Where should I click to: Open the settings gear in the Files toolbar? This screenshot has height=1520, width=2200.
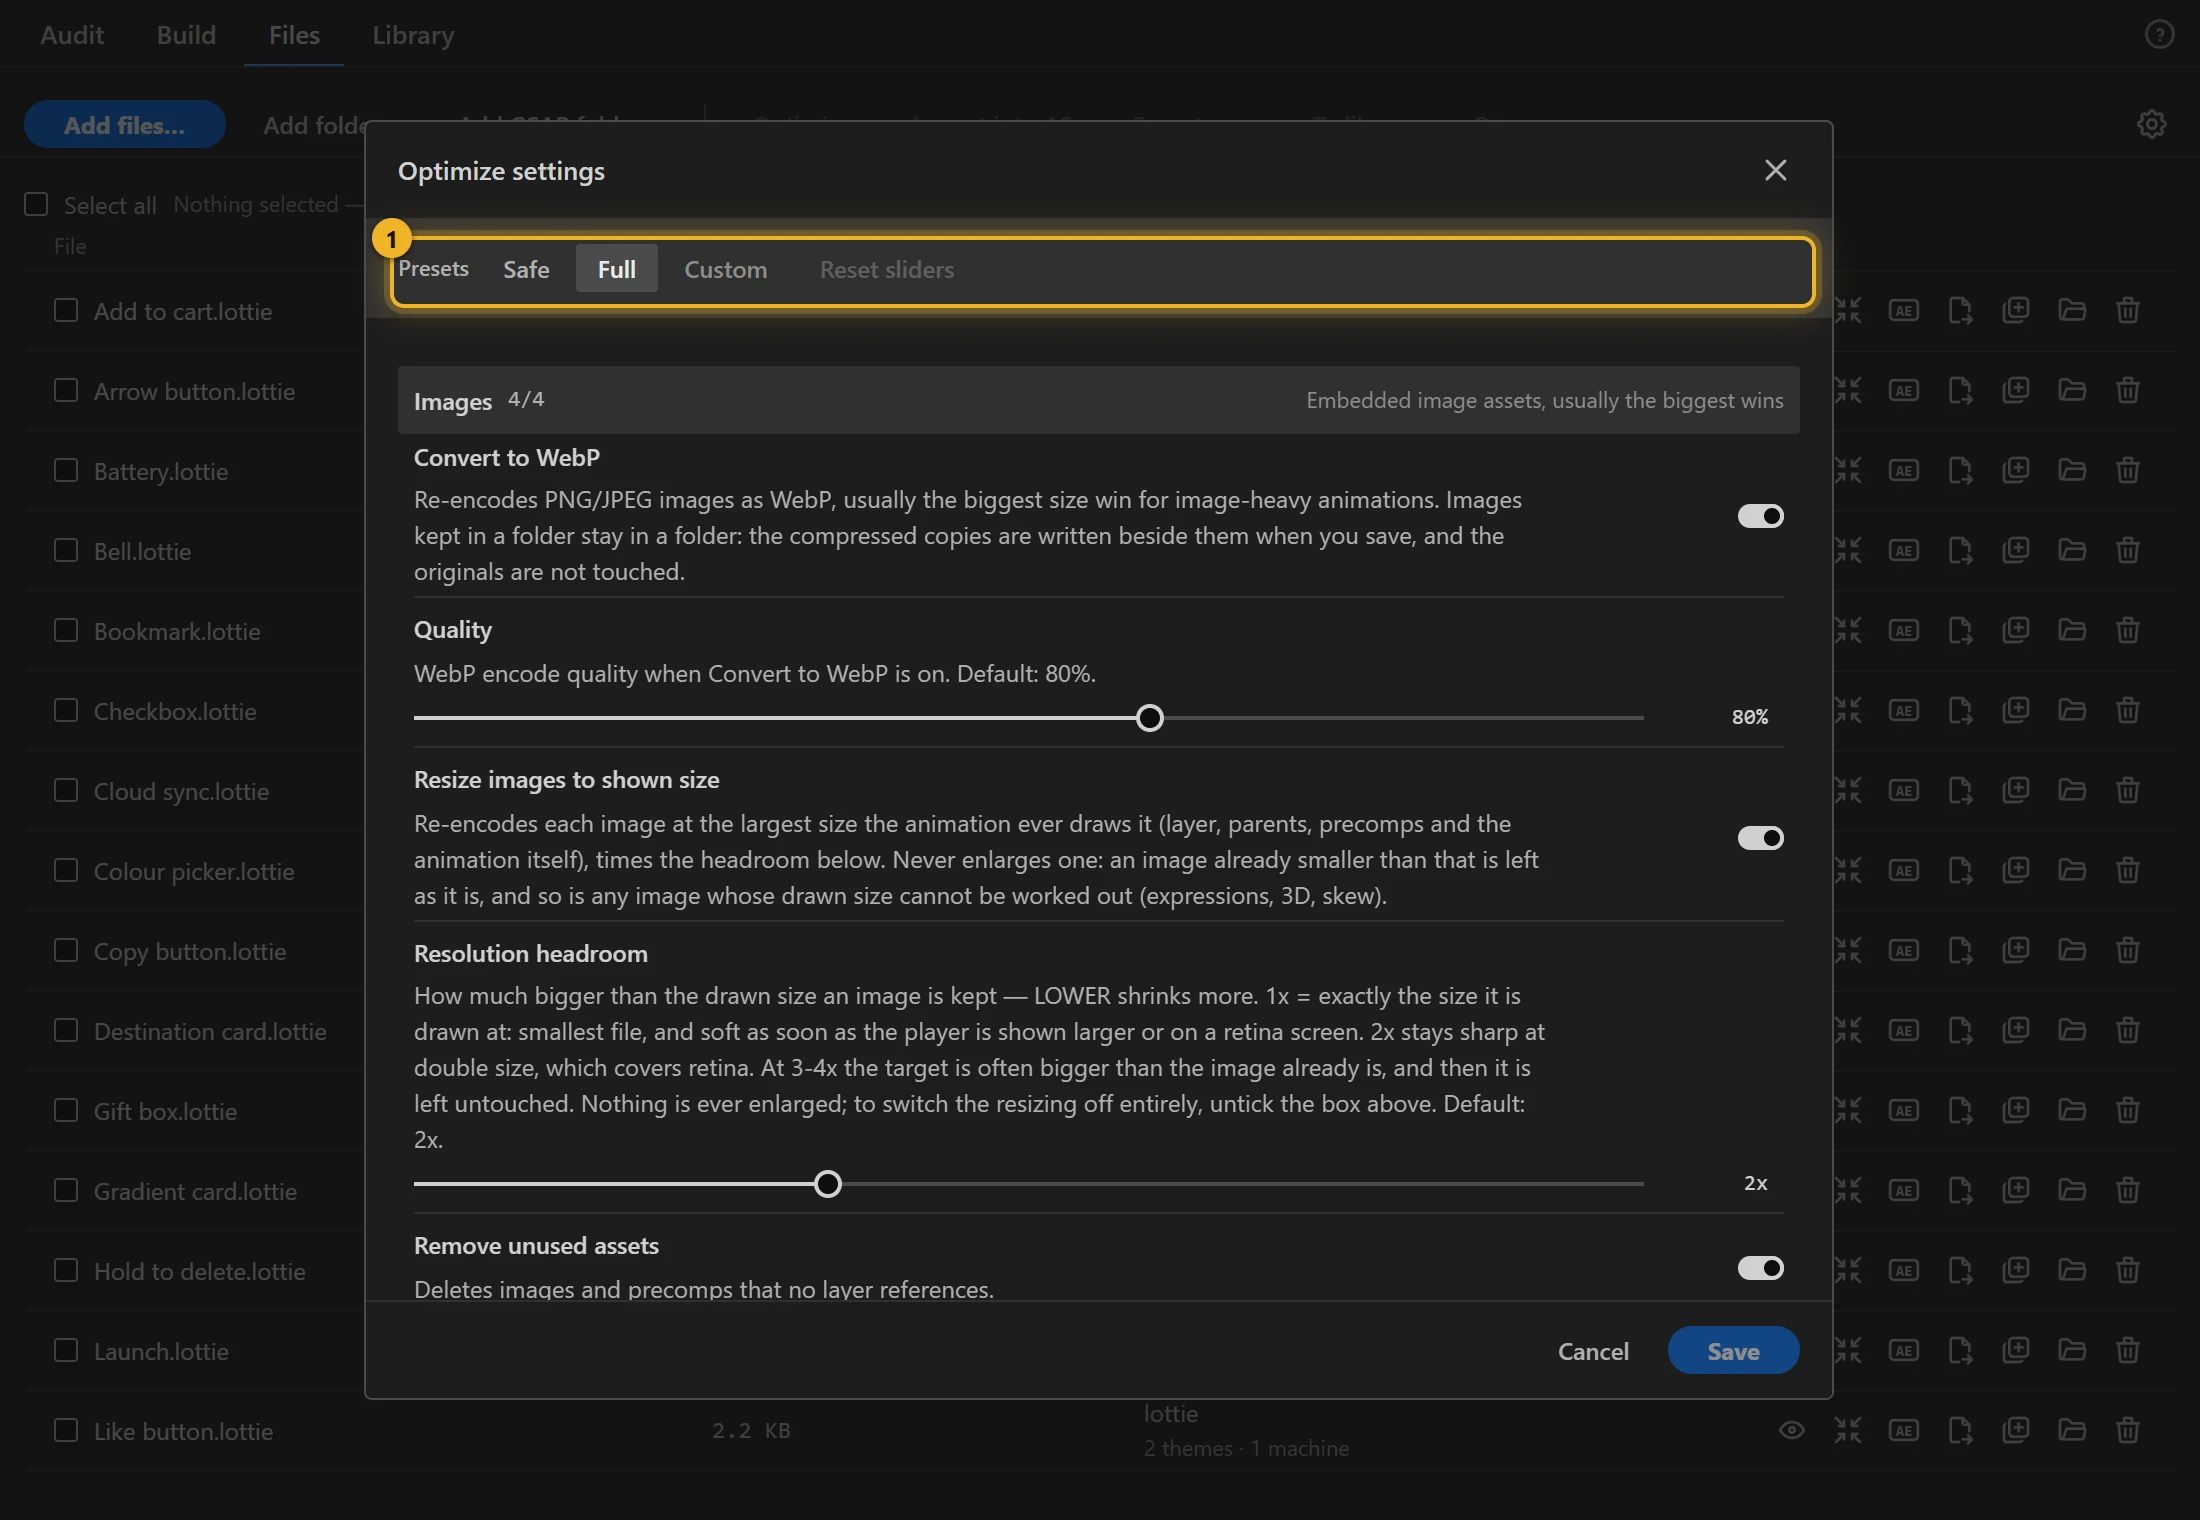tap(2152, 124)
